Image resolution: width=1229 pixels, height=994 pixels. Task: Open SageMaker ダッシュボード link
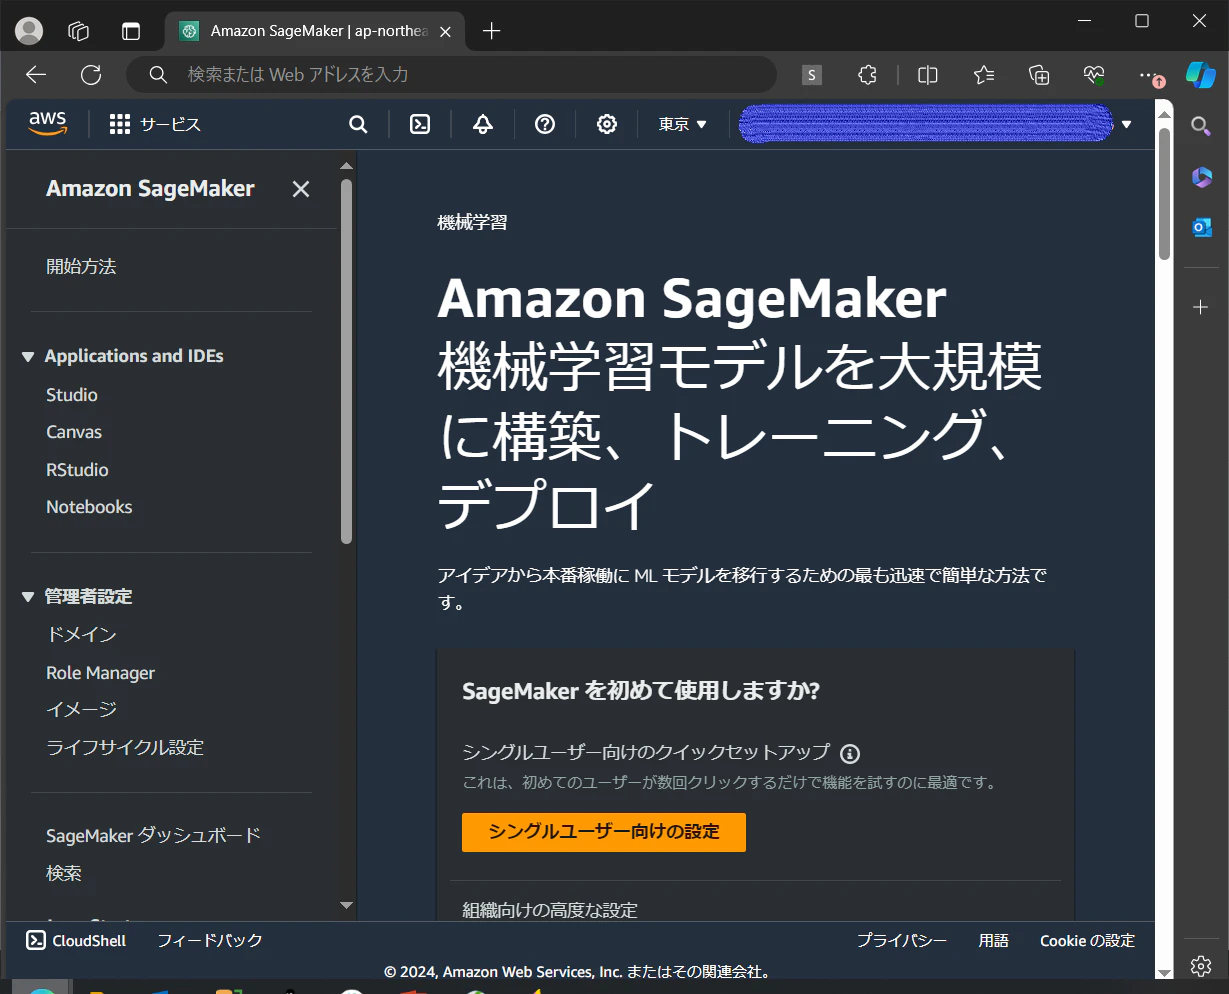153,835
